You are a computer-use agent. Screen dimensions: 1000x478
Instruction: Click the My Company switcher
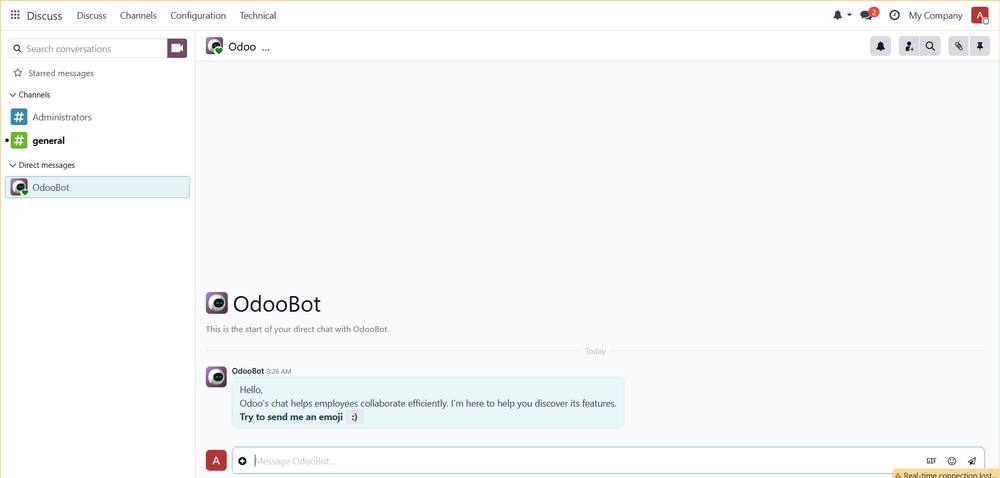[935, 15]
